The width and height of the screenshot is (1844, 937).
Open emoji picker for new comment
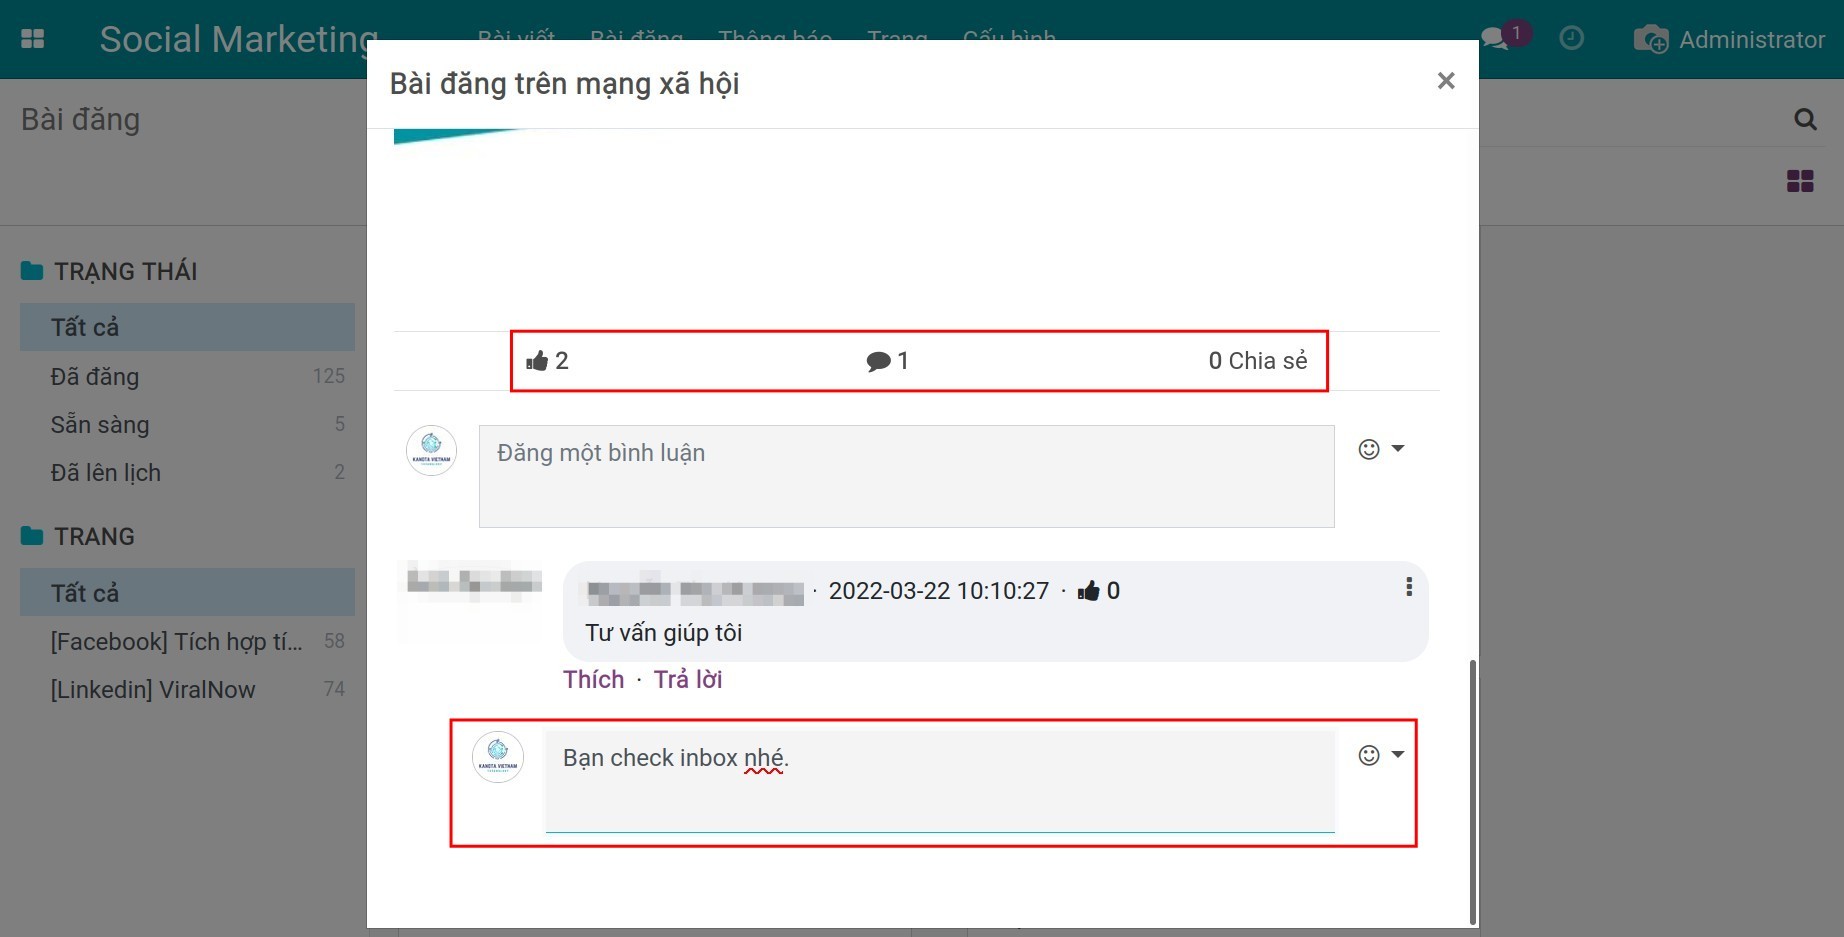(x=1380, y=450)
